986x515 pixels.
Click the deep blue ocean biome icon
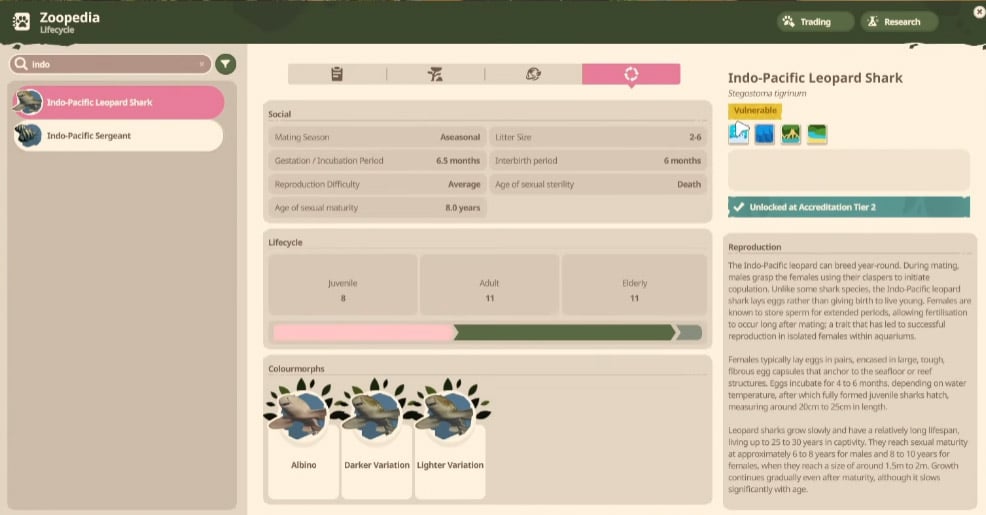click(765, 133)
